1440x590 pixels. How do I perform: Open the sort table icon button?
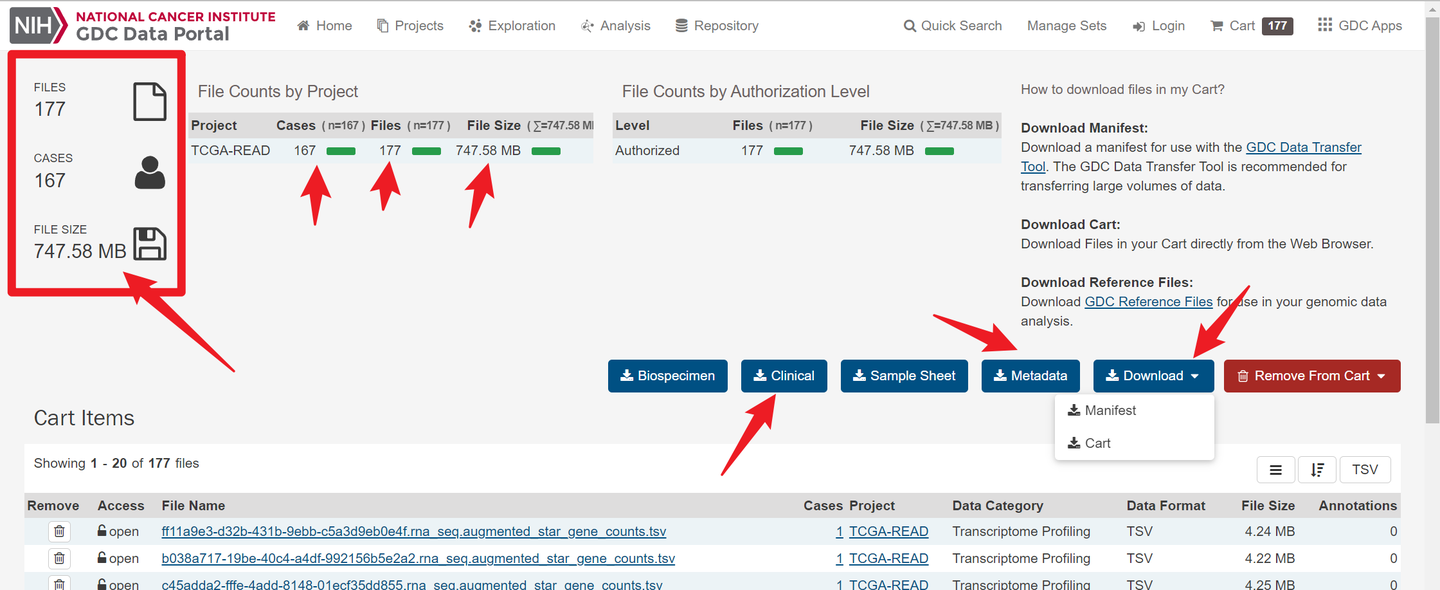coord(1317,470)
